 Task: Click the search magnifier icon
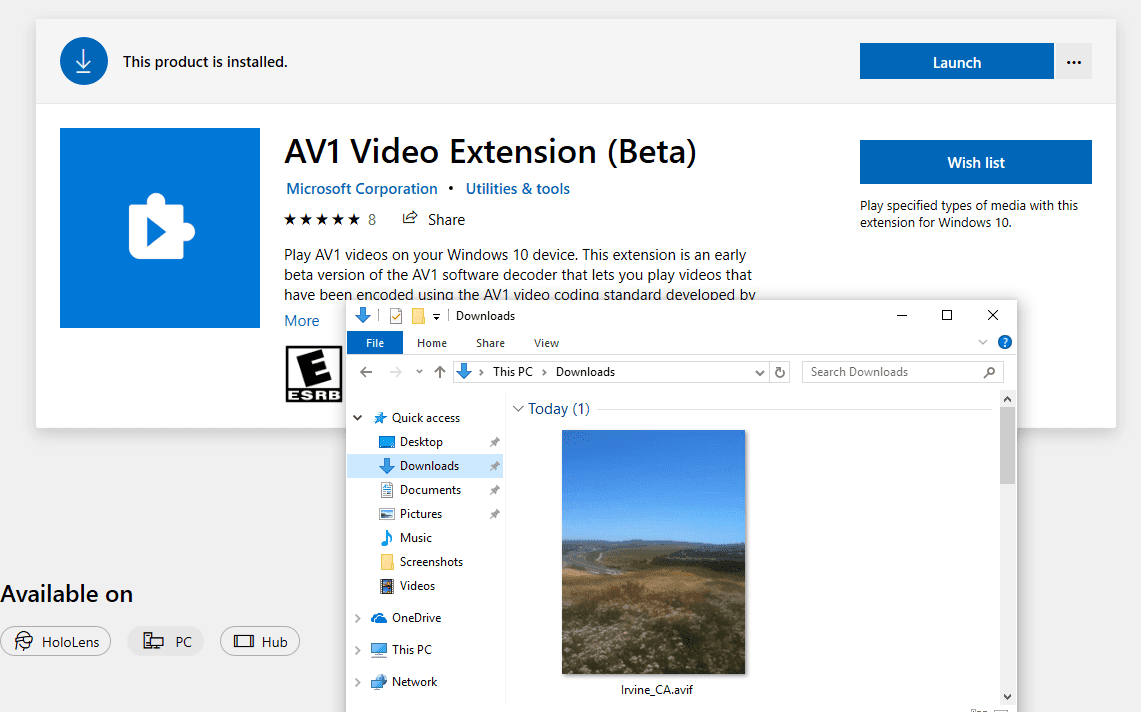pos(989,372)
